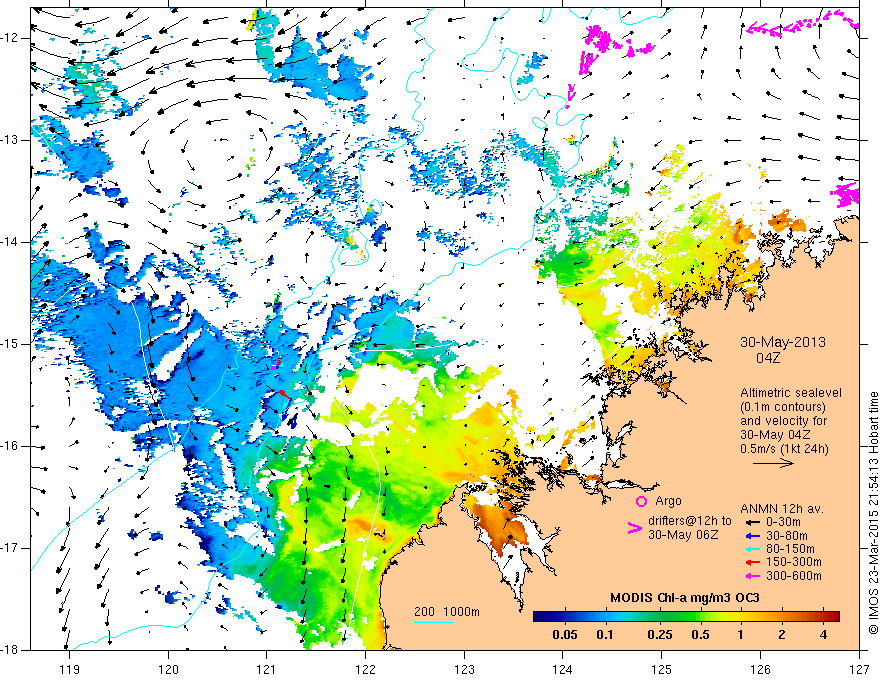Click the red ANMN marker near 121E, 15.5S
880x680 pixels.
[x=285, y=394]
